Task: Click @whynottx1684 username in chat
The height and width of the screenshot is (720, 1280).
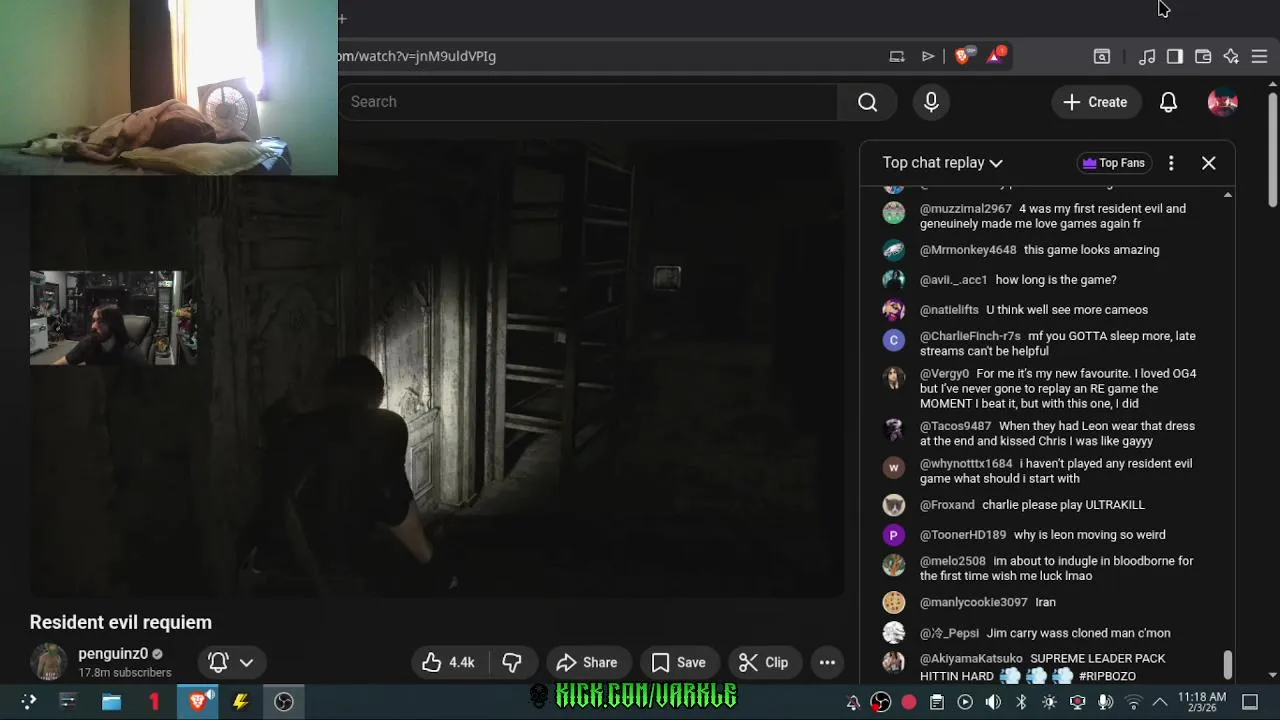Action: point(965,464)
